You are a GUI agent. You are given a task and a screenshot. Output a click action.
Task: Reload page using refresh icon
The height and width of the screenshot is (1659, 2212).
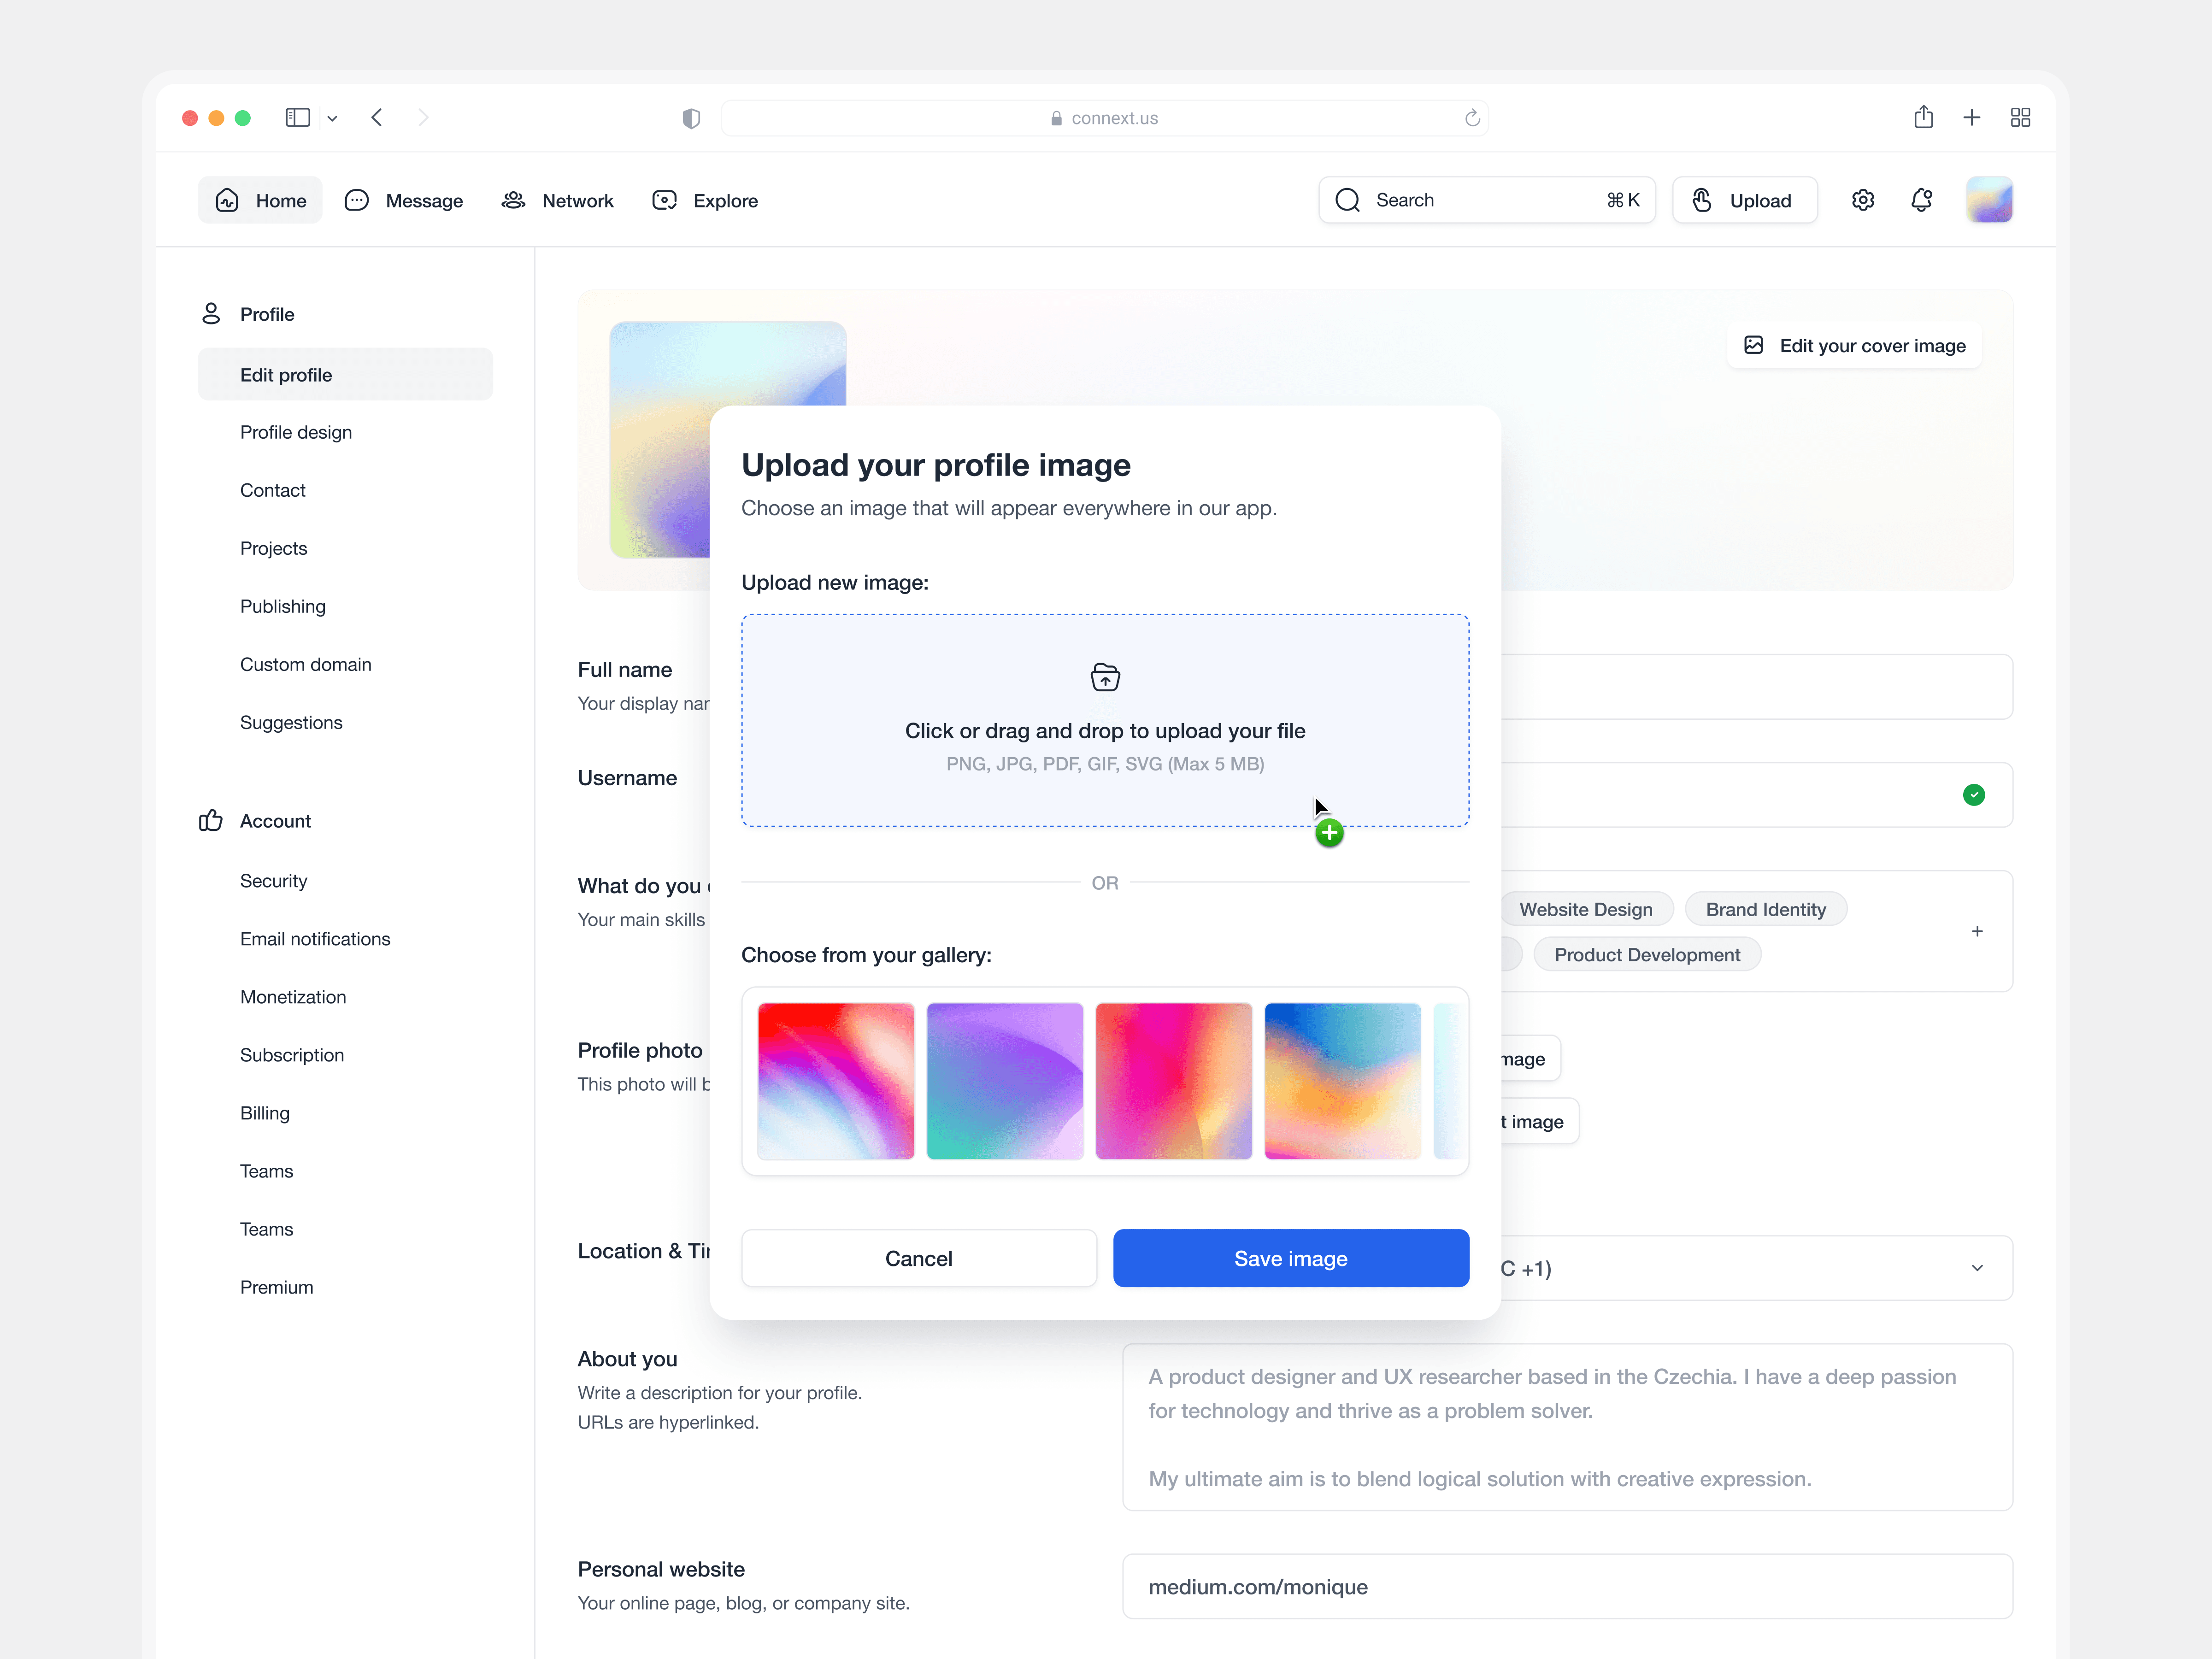coord(1472,118)
